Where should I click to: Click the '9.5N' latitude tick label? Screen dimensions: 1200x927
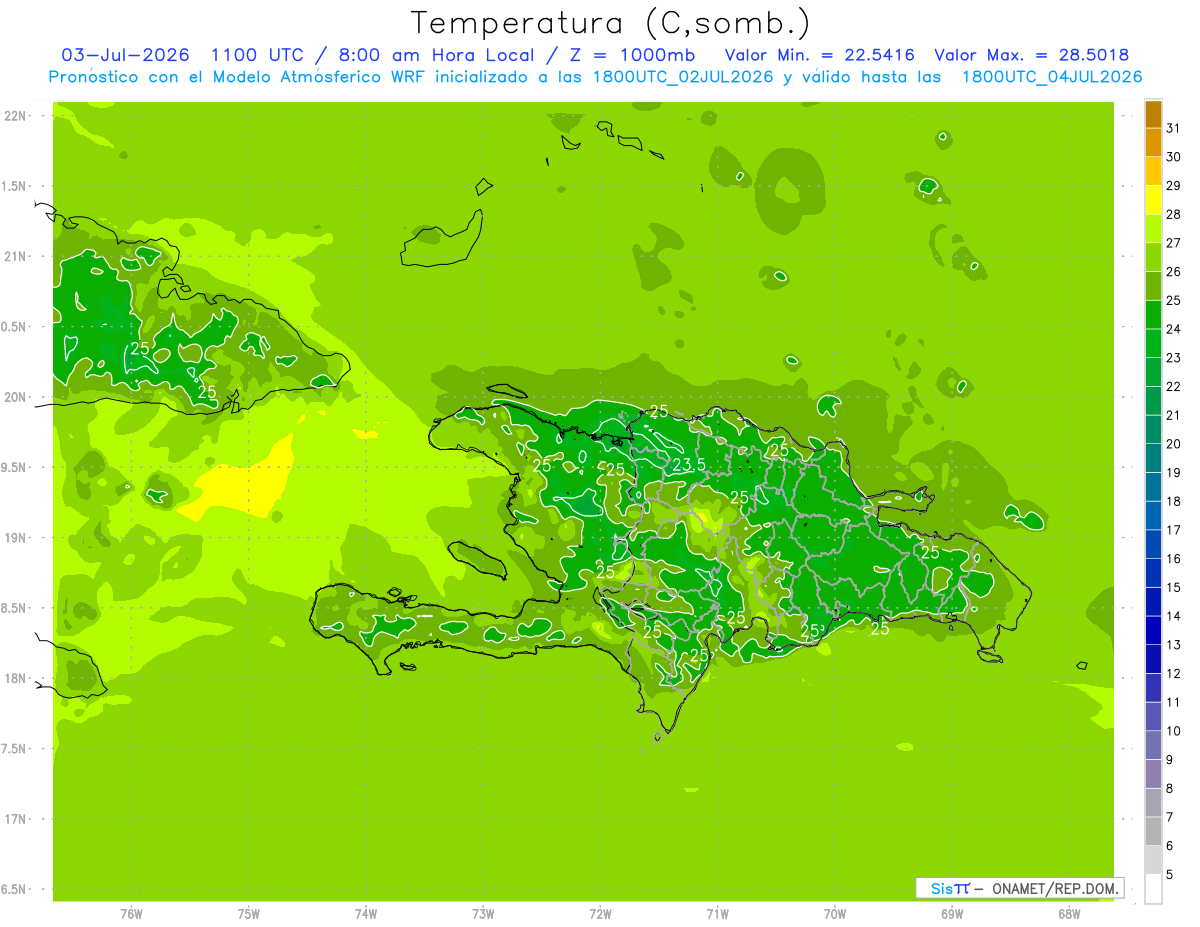(15, 467)
